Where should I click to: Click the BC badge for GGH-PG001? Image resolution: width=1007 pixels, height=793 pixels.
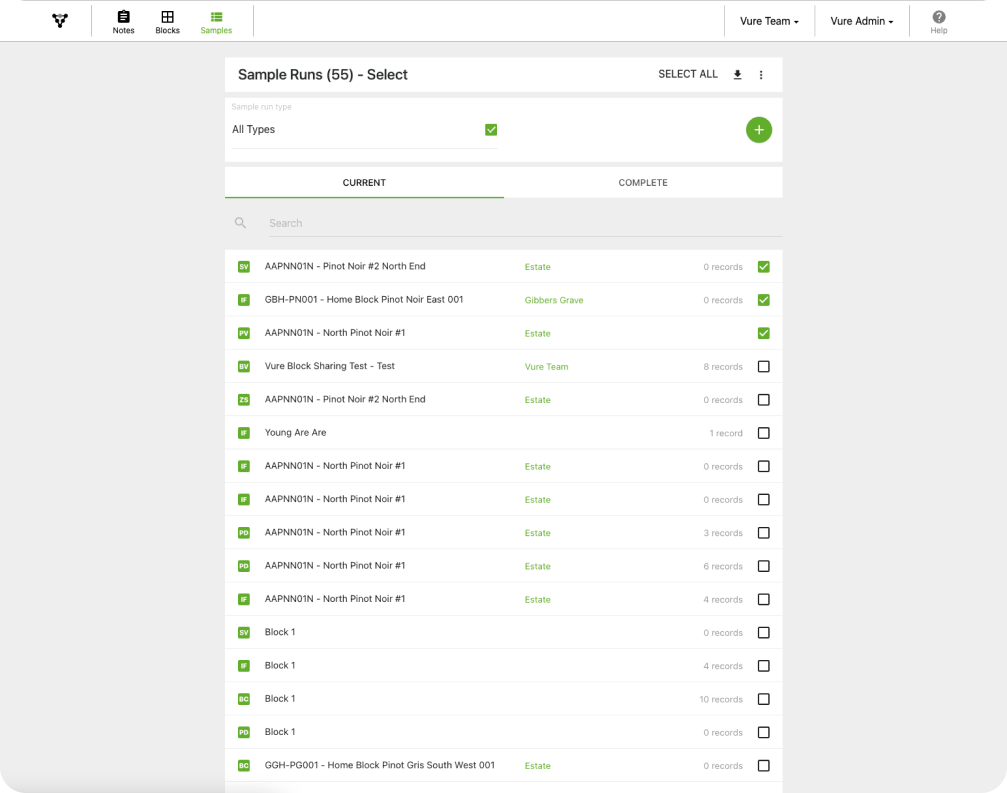[x=244, y=765]
